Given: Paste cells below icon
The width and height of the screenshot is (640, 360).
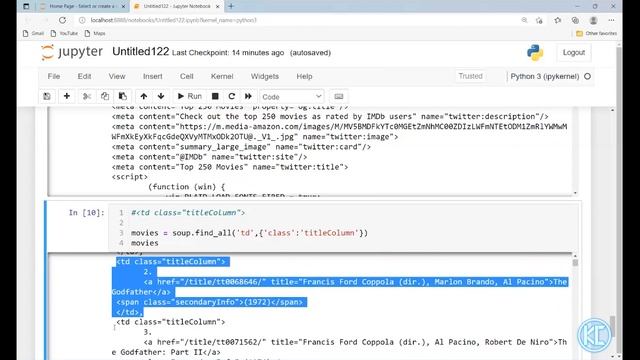Looking at the screenshot, I should (122, 96).
